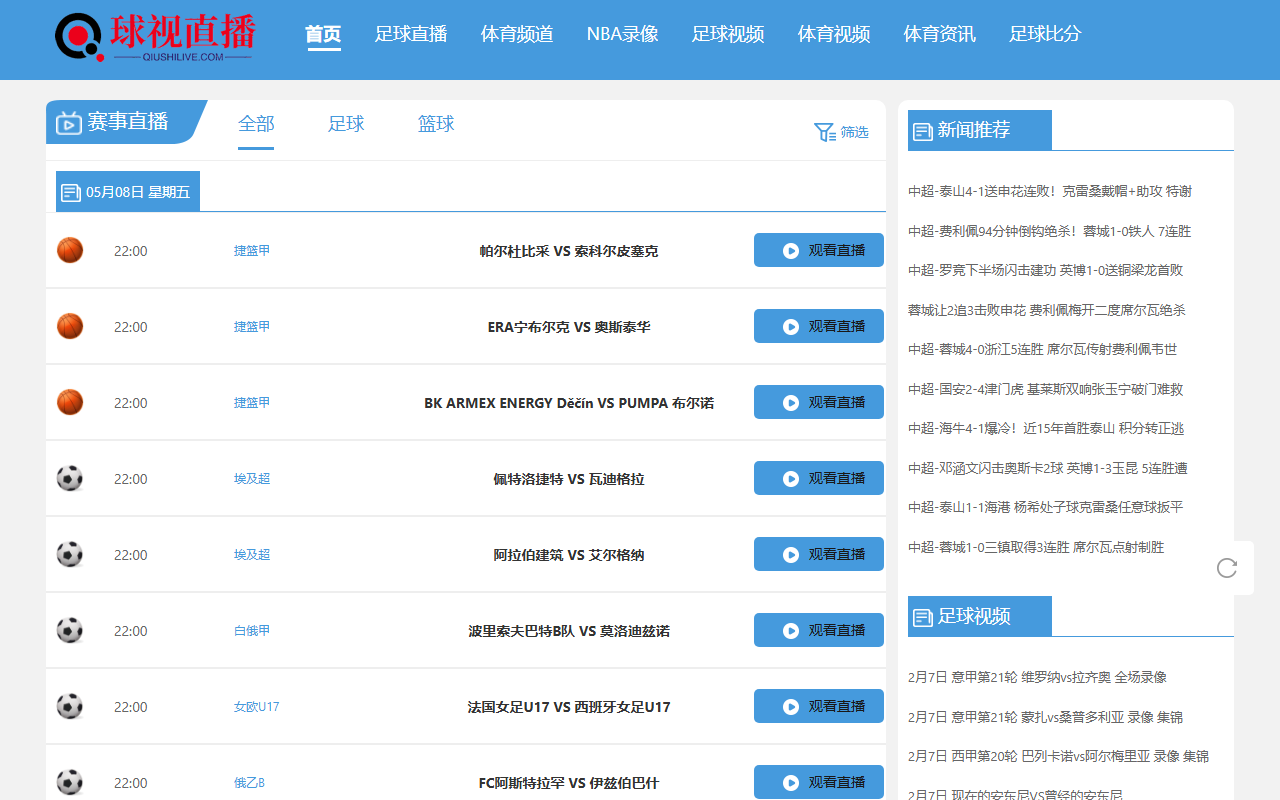Open 俄乙B league link
Screen dimensions: 1280x800
point(250,783)
